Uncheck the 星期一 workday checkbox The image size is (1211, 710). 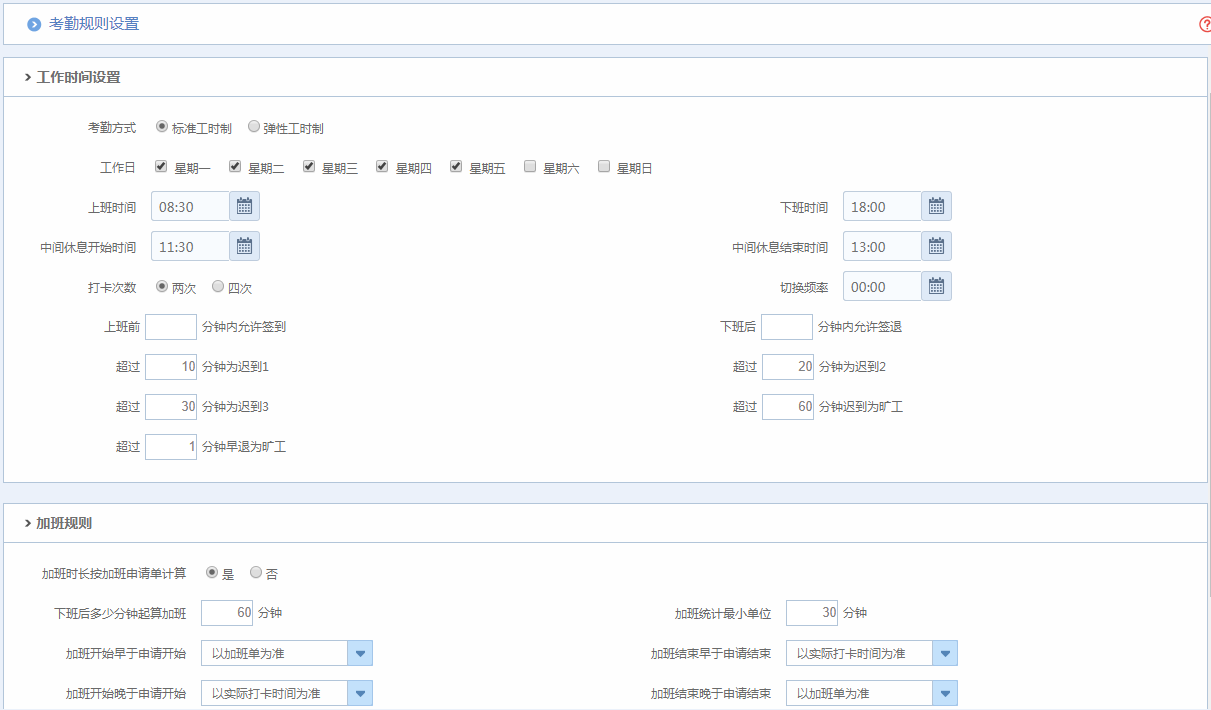pos(161,167)
